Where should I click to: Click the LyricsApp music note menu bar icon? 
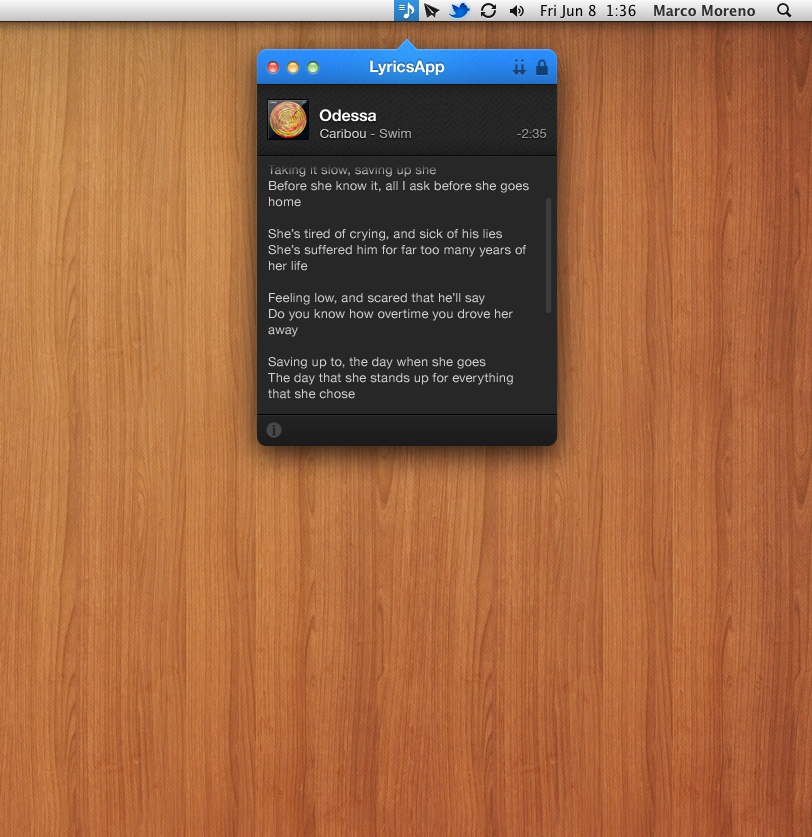406,11
